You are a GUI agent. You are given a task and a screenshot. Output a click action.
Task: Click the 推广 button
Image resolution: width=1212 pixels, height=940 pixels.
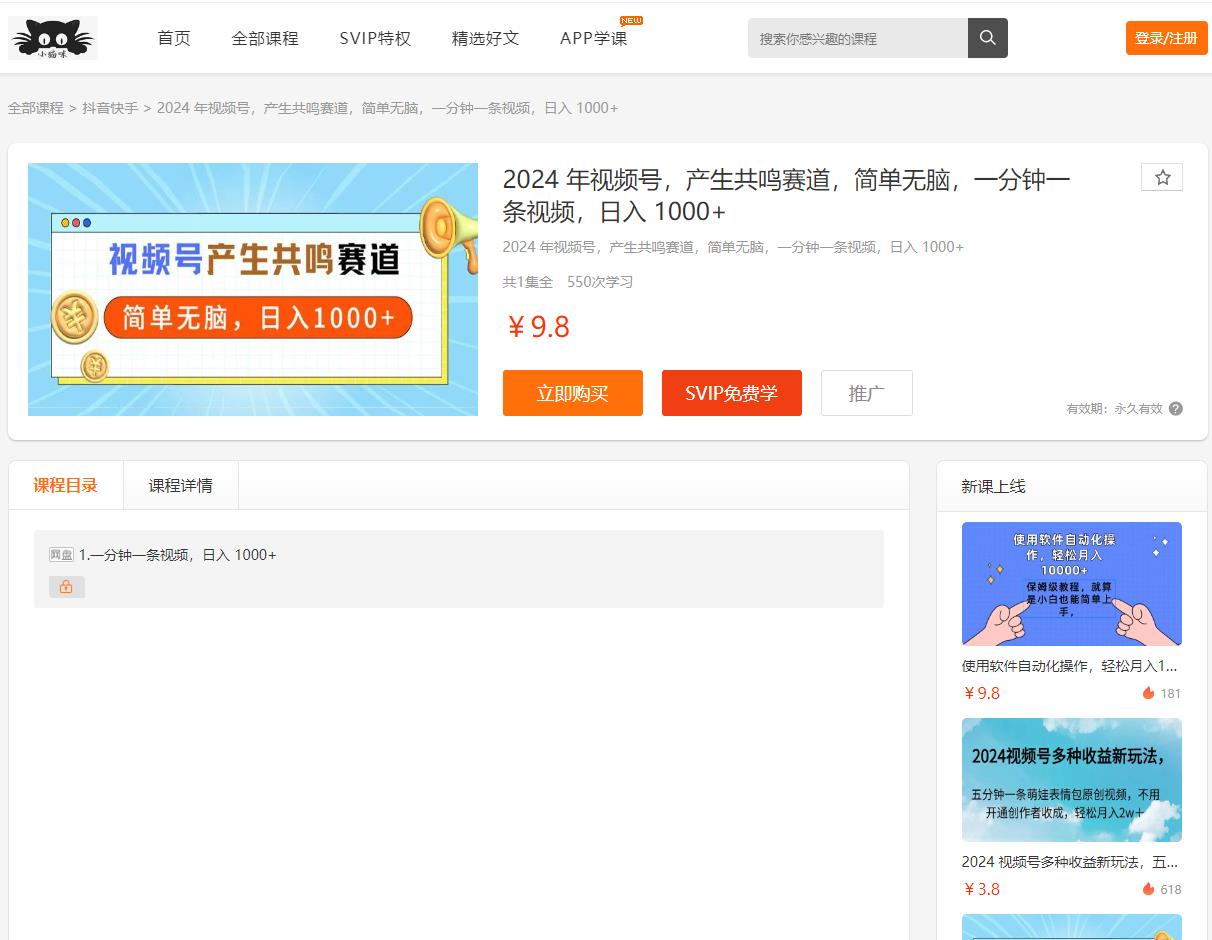point(867,393)
